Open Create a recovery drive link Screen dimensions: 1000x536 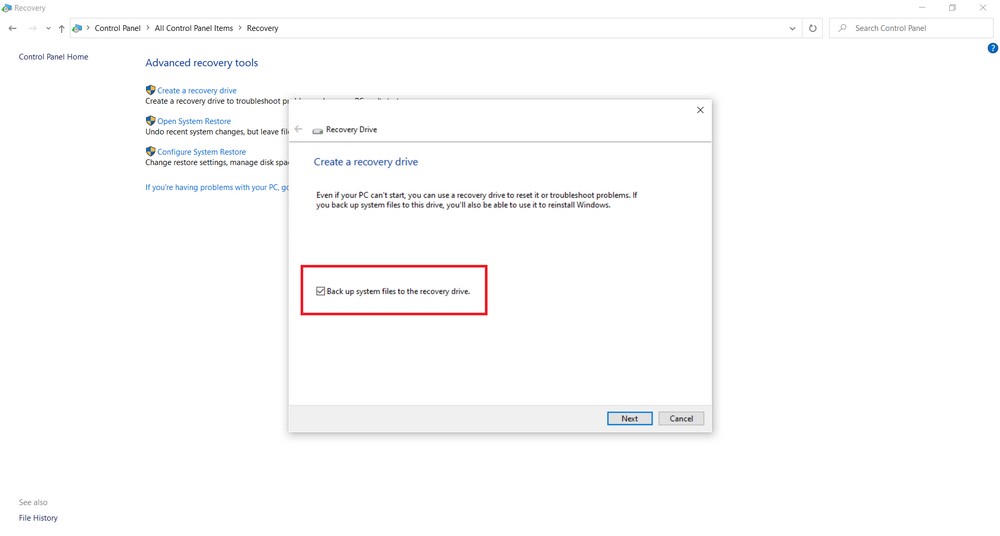[197, 91]
